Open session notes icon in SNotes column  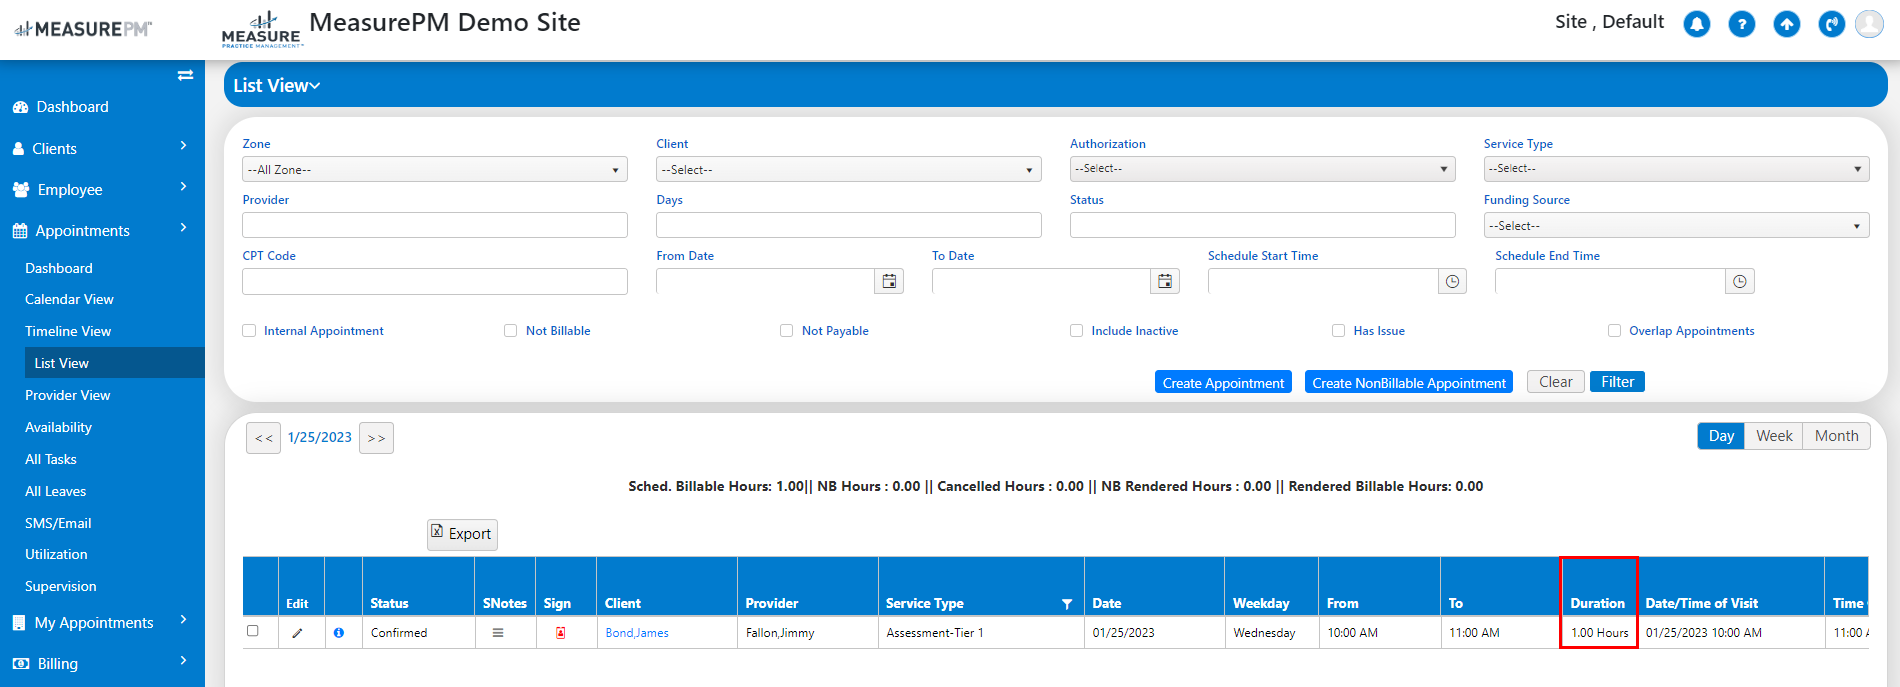[x=498, y=633]
